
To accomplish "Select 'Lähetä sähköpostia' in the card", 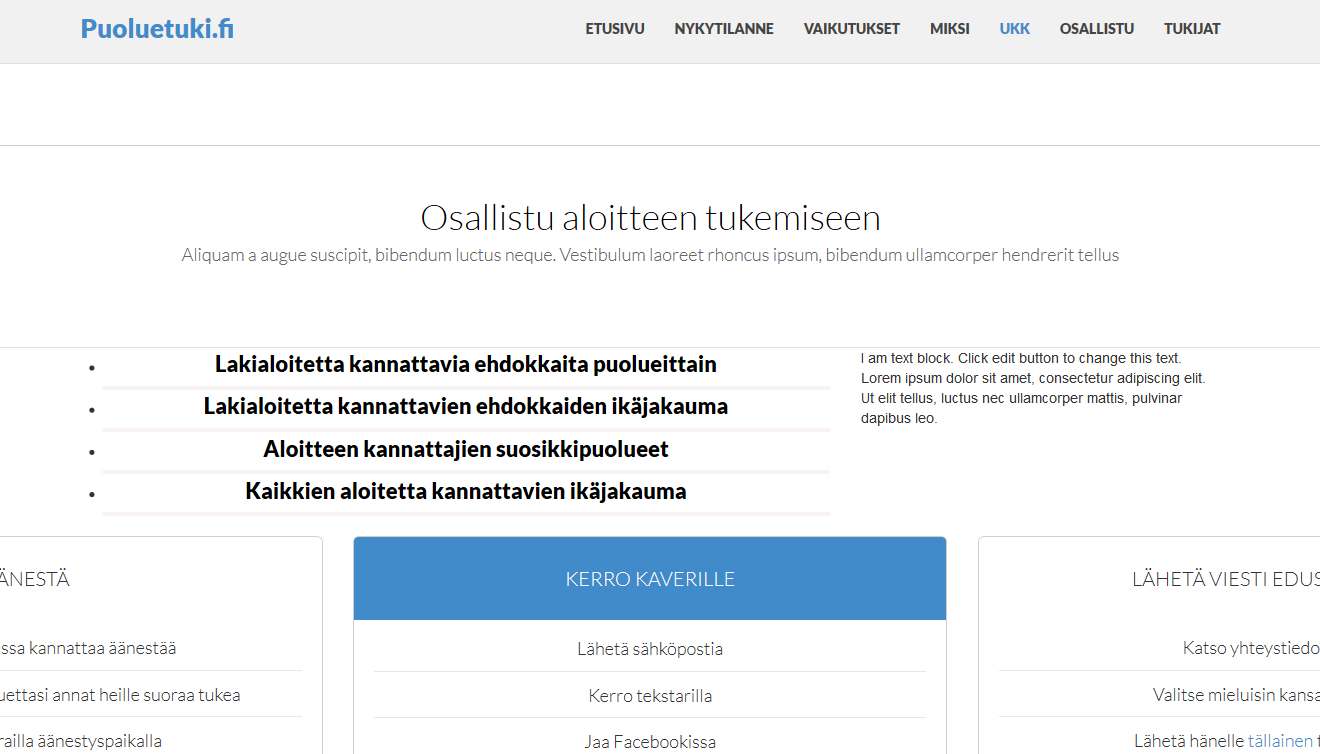I will [649, 649].
